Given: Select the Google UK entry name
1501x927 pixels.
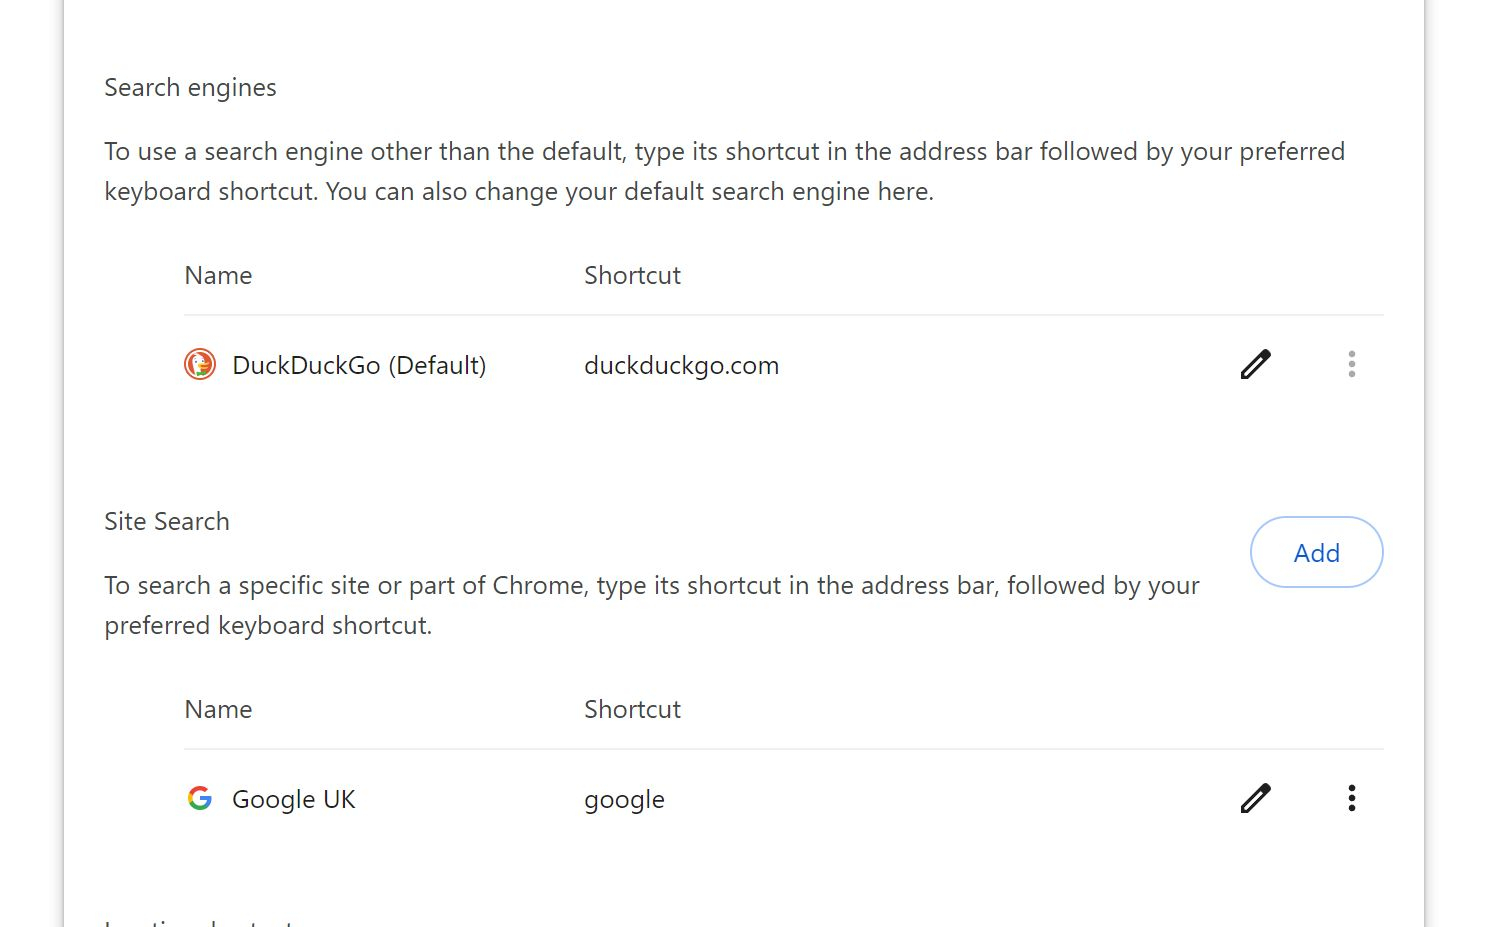Looking at the screenshot, I should (x=293, y=799).
